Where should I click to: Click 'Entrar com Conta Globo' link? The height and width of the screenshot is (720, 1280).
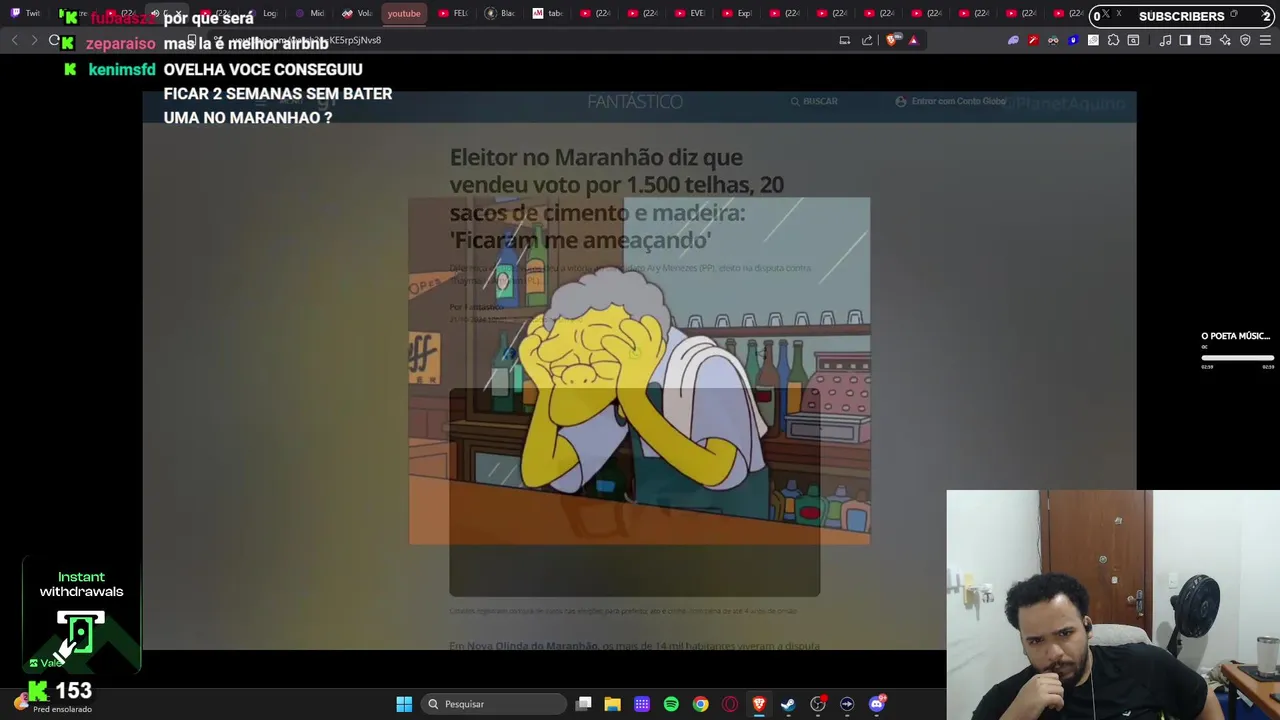[x=950, y=101]
